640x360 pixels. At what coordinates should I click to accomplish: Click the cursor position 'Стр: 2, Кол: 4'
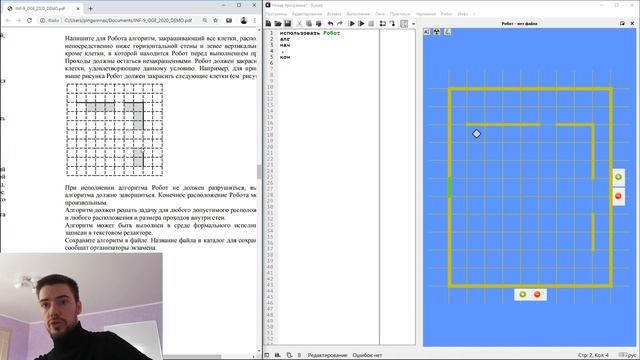tap(593, 355)
